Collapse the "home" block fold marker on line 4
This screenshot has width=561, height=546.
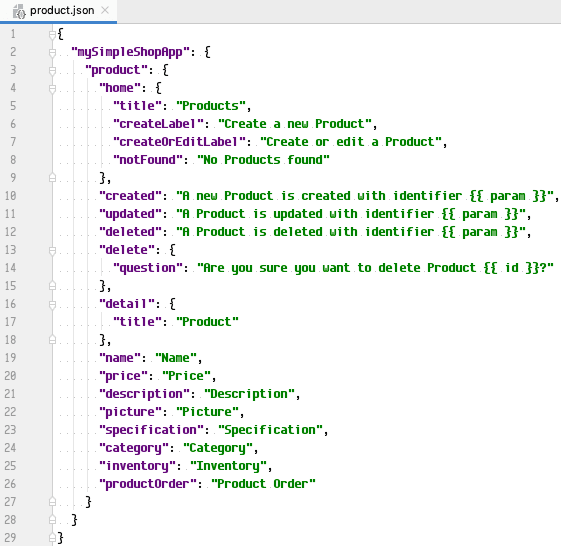(x=52, y=88)
